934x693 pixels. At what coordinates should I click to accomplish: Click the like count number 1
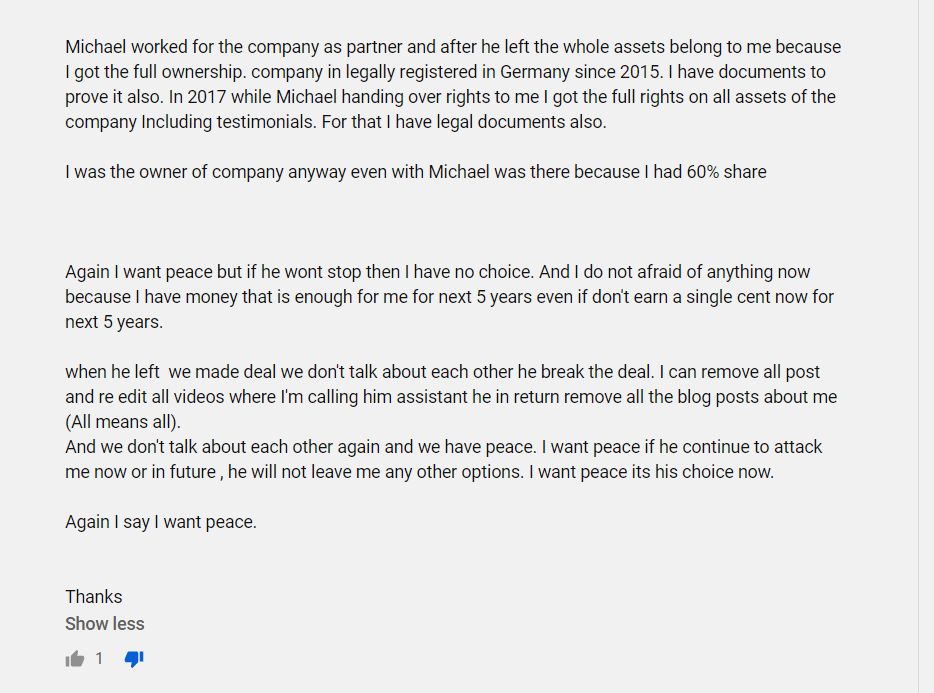pos(99,659)
